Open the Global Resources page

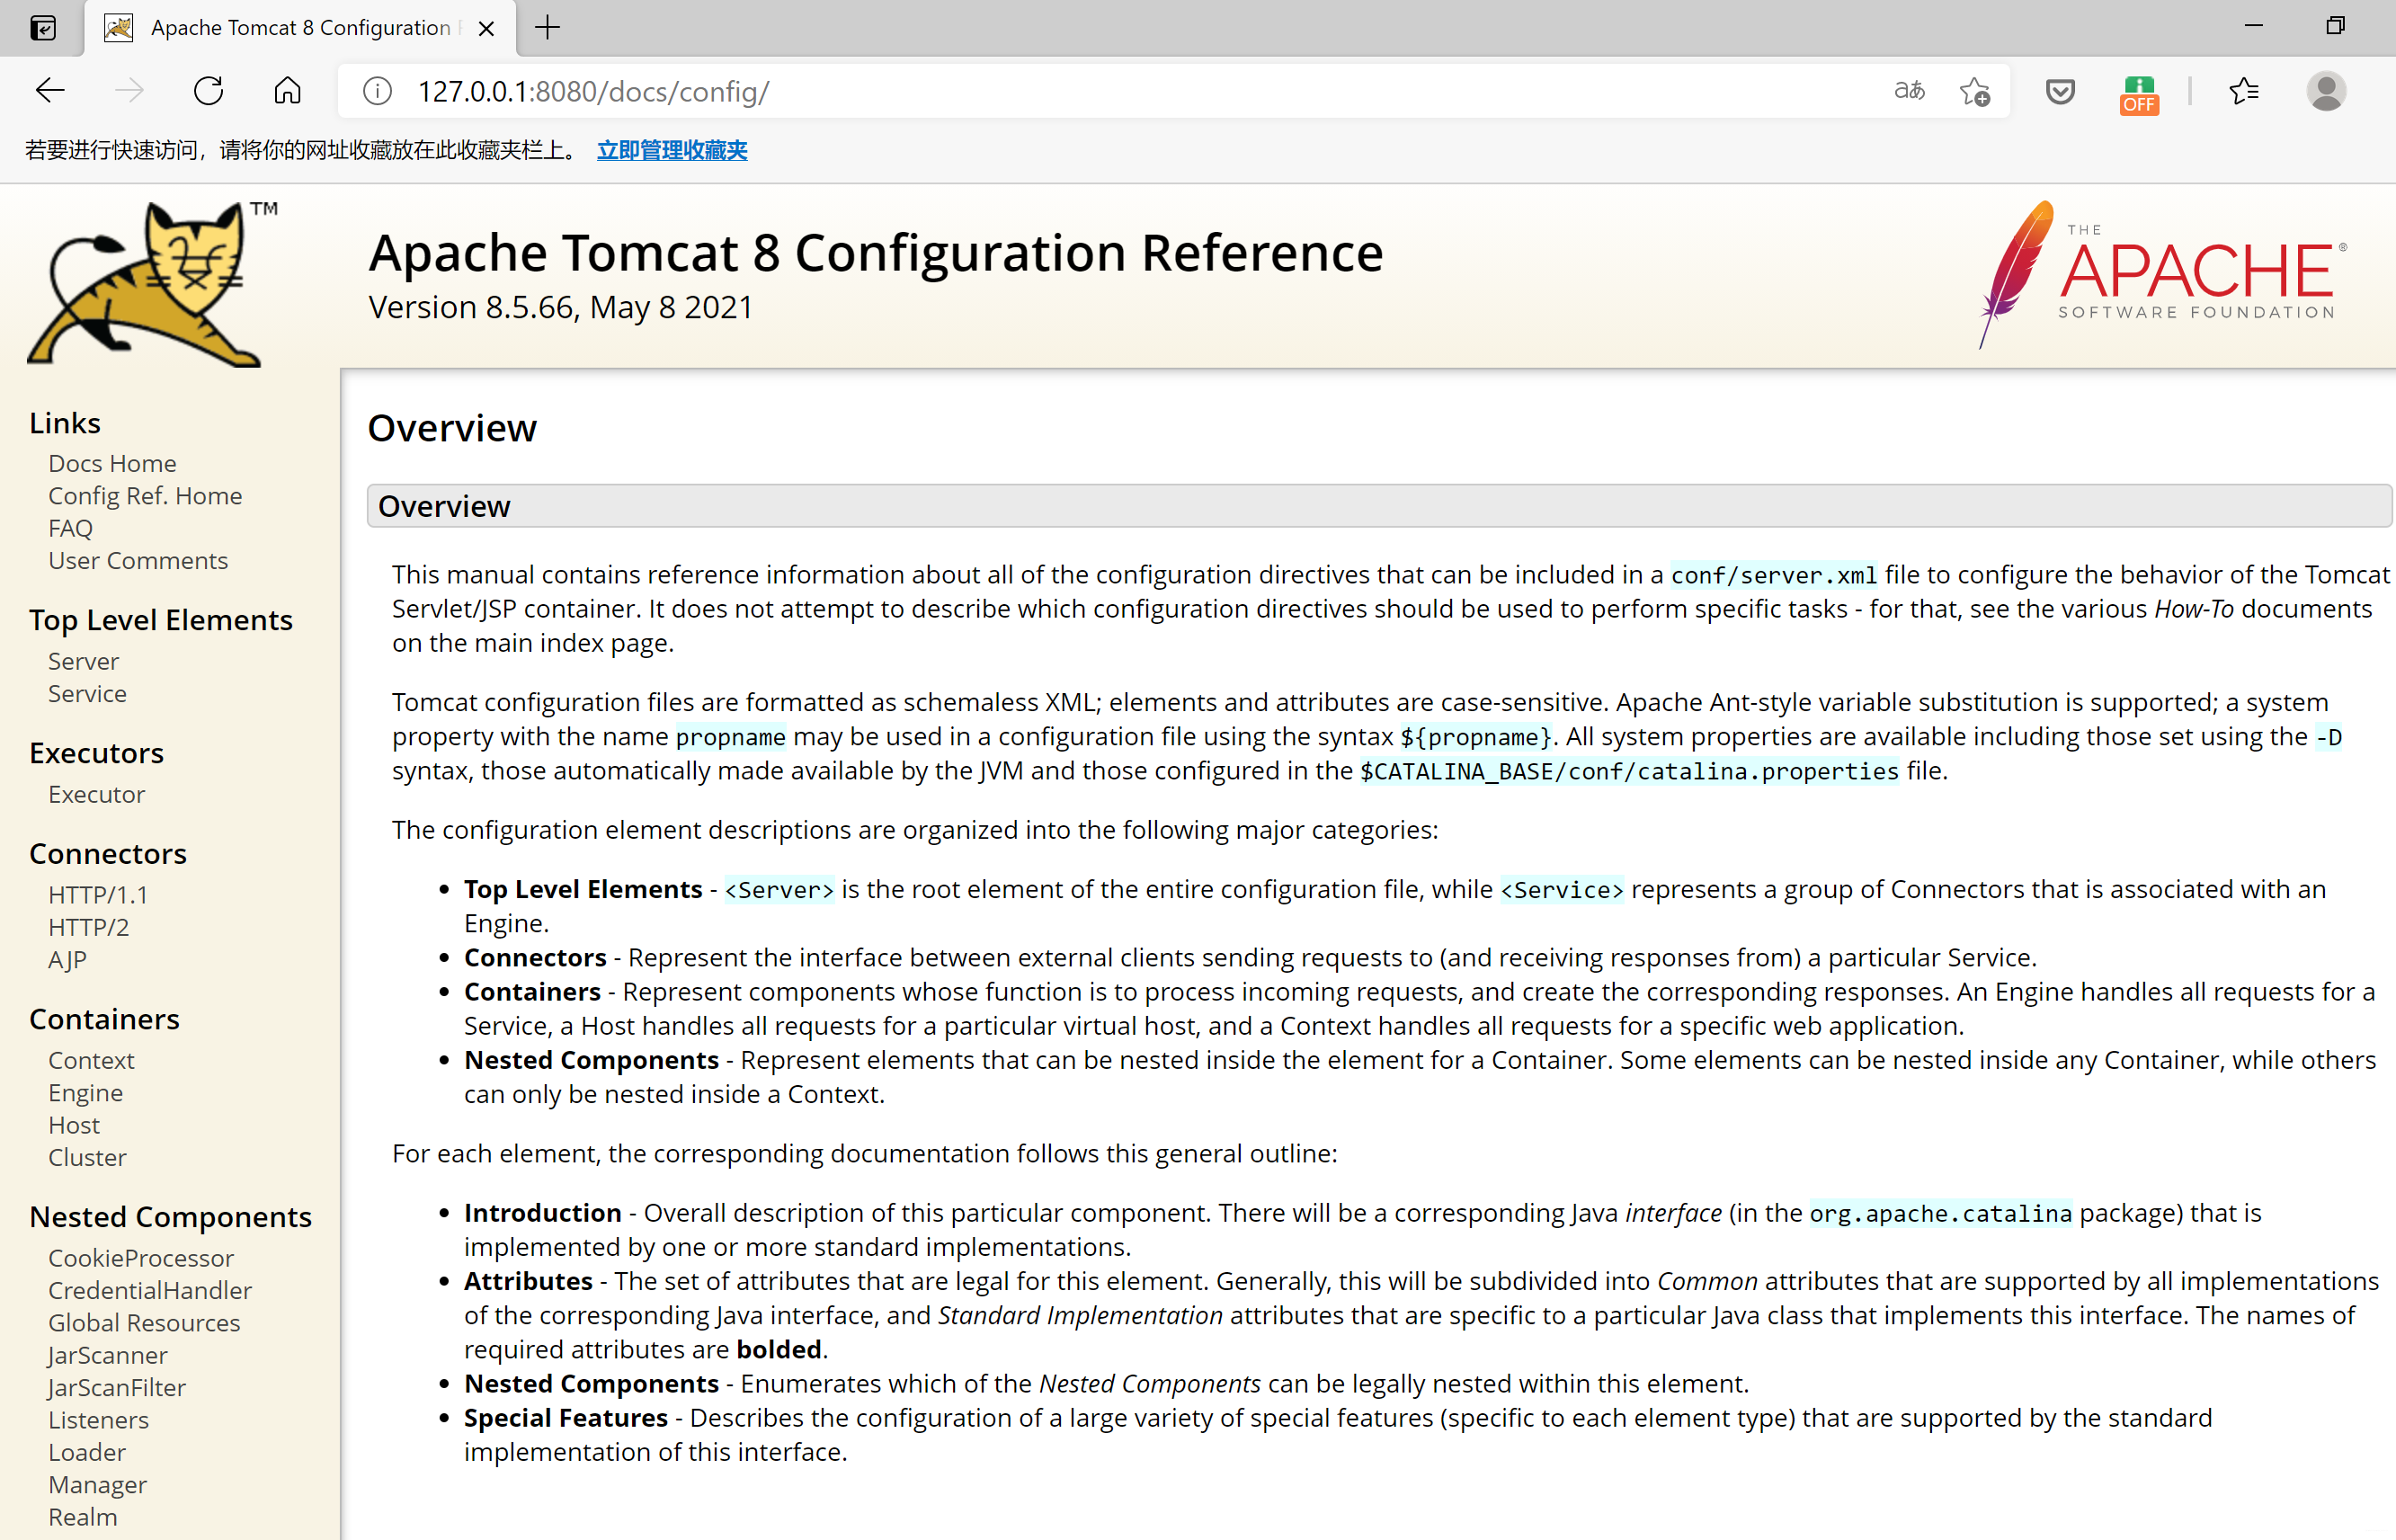point(144,1323)
